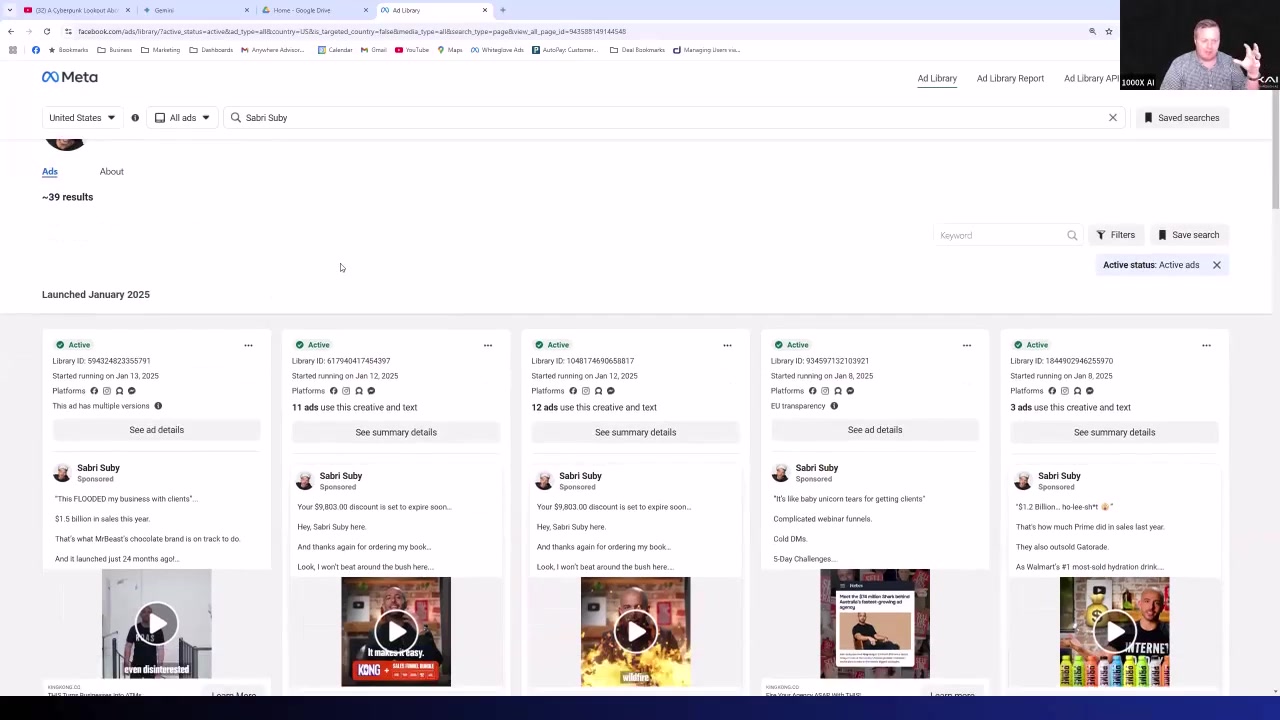Click See summary details for the 11 ads card
Screen dimensions: 1280x720
[x=396, y=432]
